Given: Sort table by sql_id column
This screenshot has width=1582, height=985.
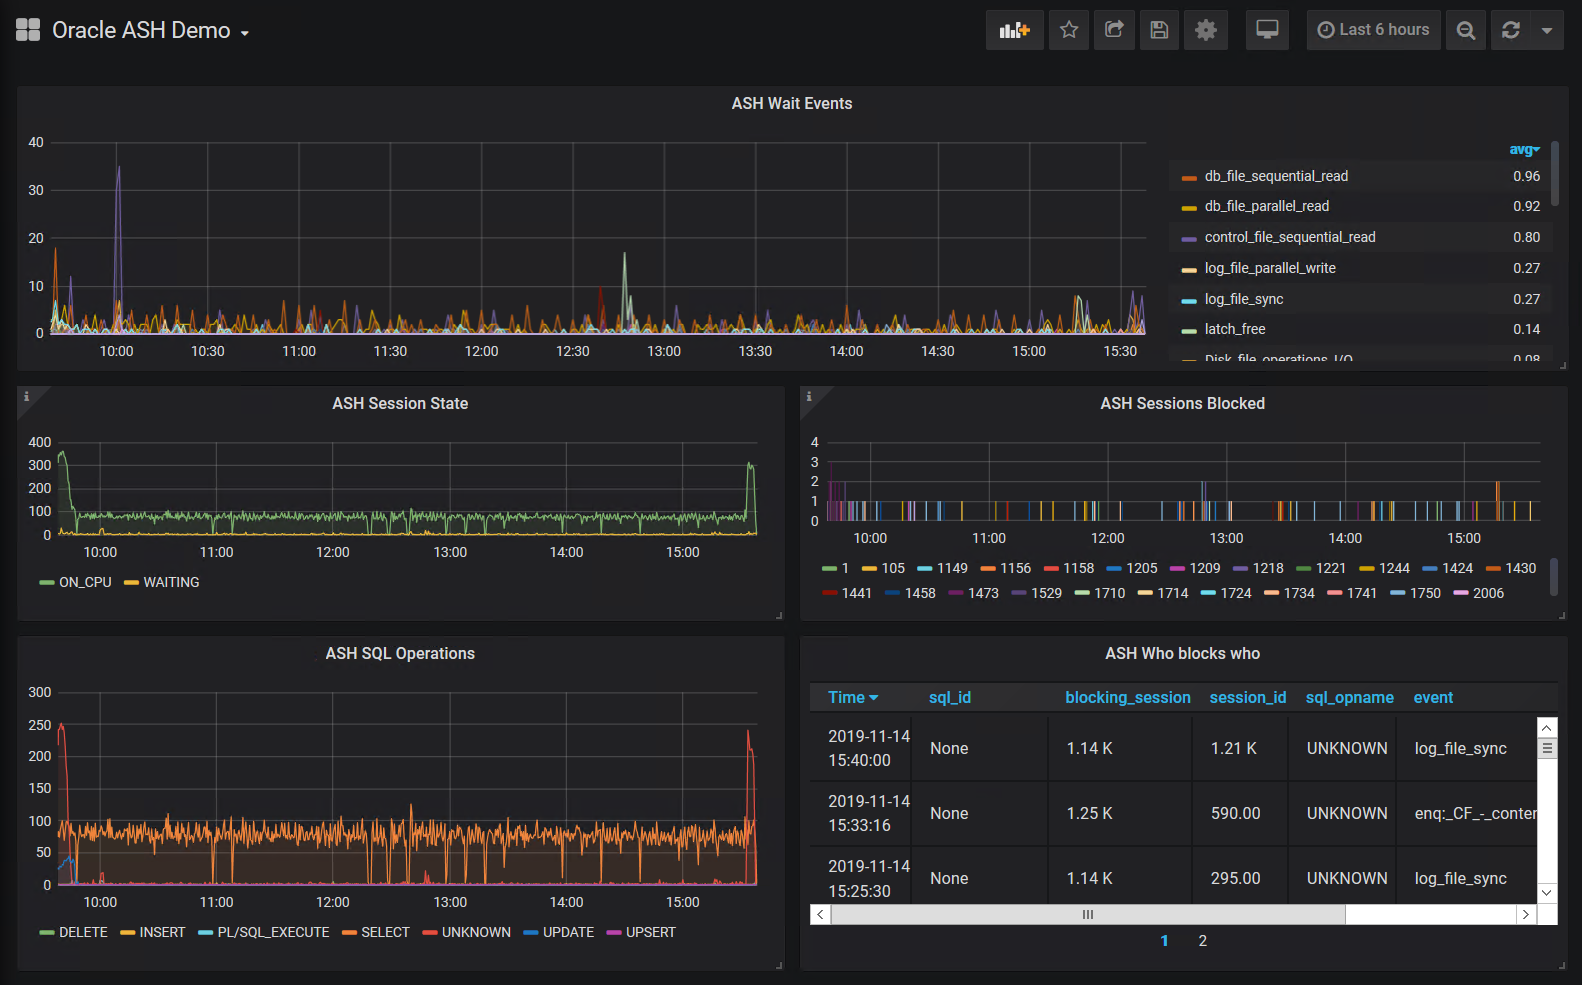Looking at the screenshot, I should (950, 697).
